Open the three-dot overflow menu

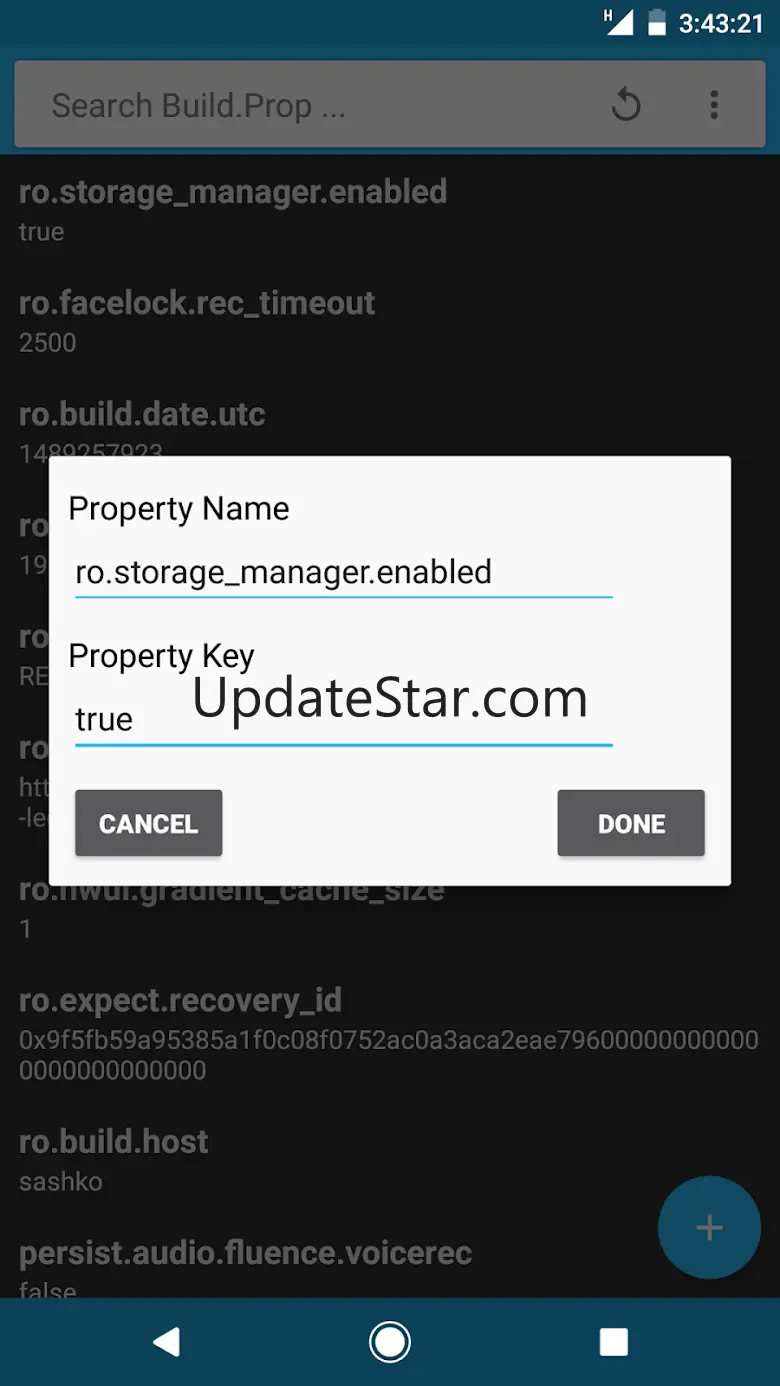(714, 104)
